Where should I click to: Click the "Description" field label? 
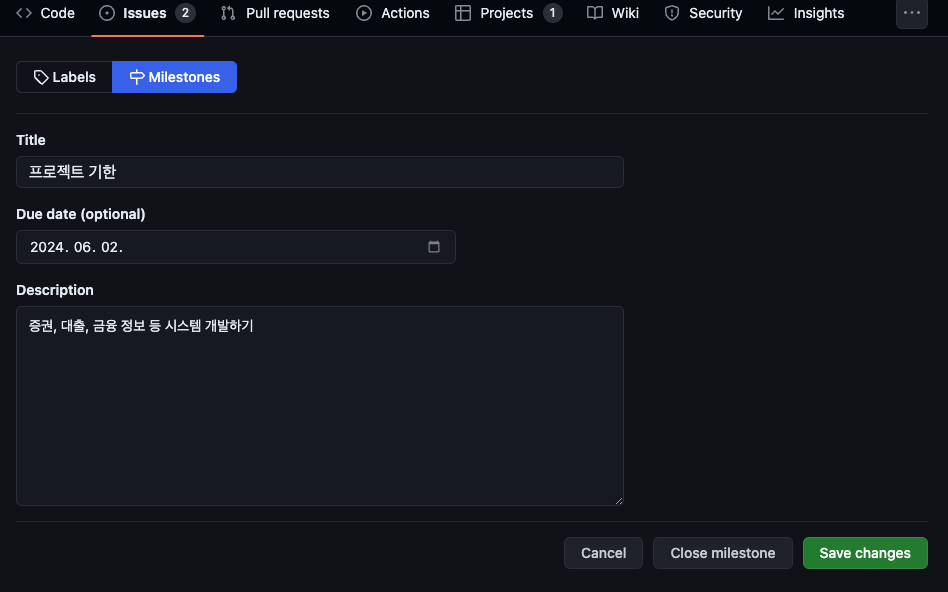click(x=55, y=290)
